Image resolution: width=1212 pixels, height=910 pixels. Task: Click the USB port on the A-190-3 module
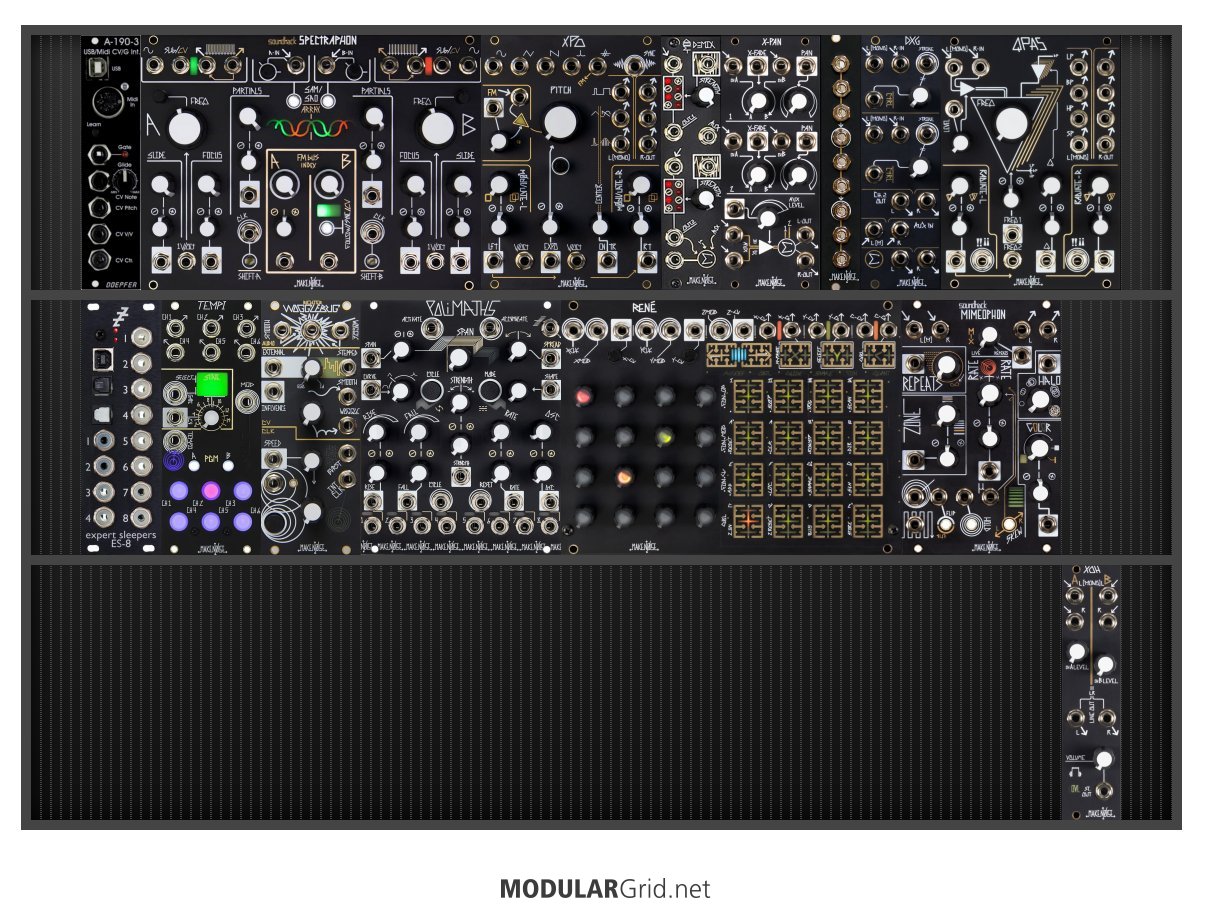(98, 66)
